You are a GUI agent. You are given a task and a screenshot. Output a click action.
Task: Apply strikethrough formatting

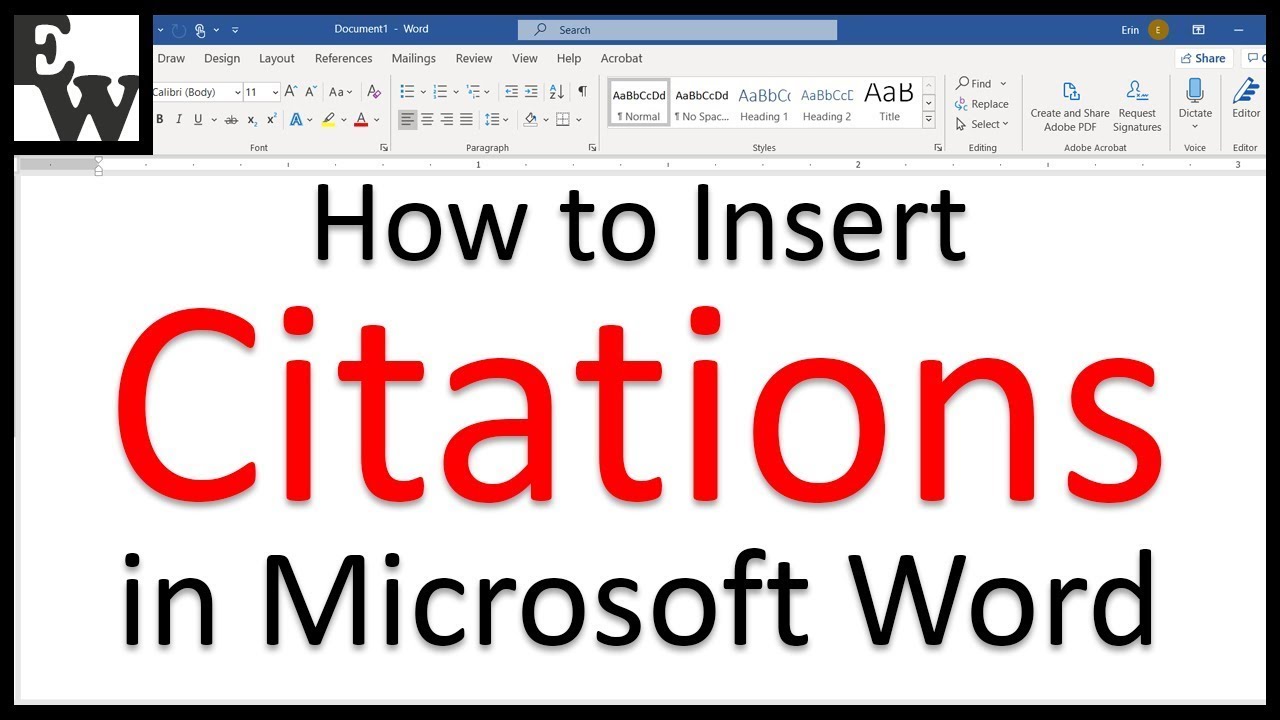pyautogui.click(x=231, y=120)
